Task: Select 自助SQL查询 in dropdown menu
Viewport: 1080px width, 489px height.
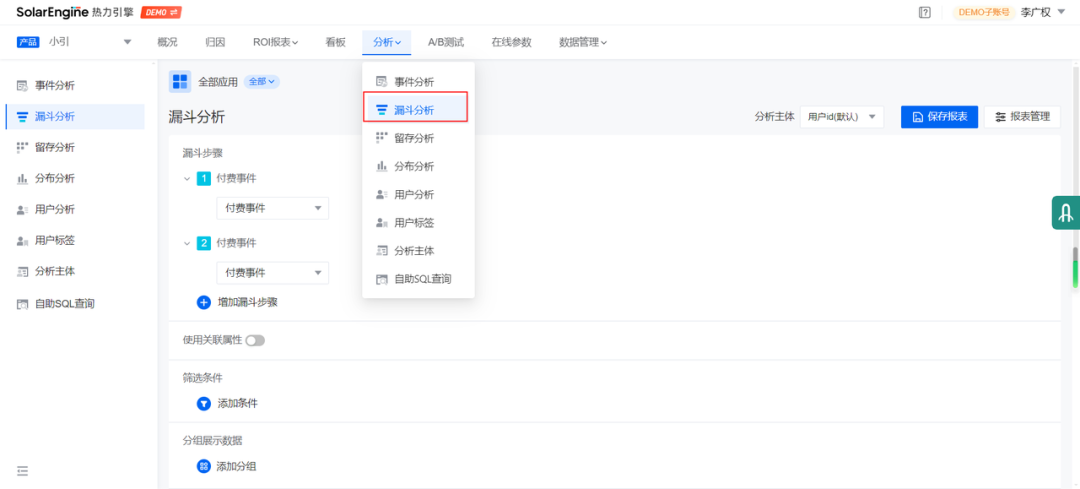Action: [x=418, y=280]
